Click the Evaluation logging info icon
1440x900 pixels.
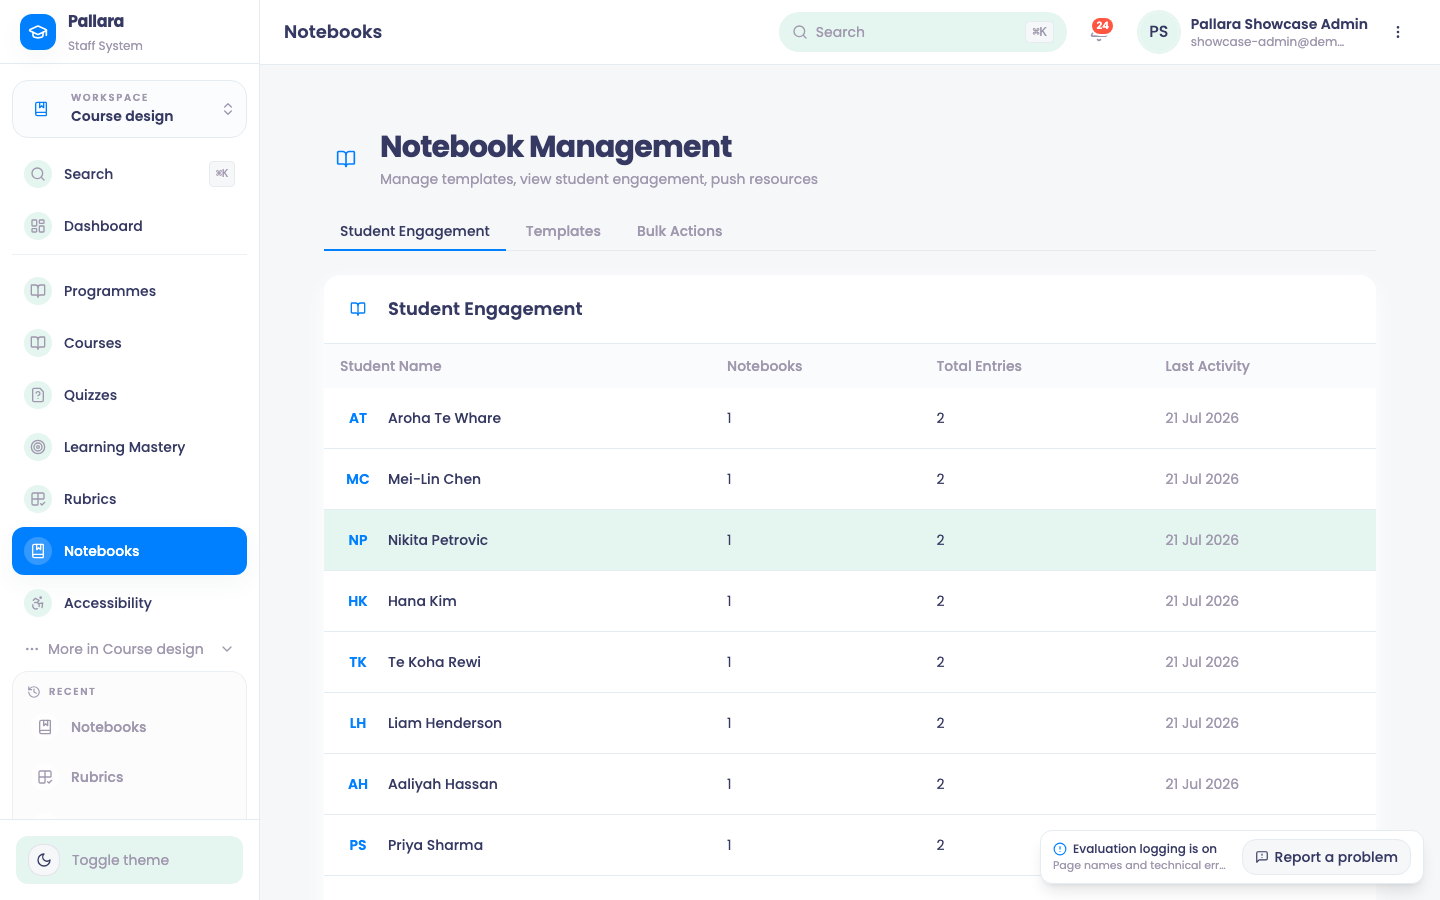1060,849
